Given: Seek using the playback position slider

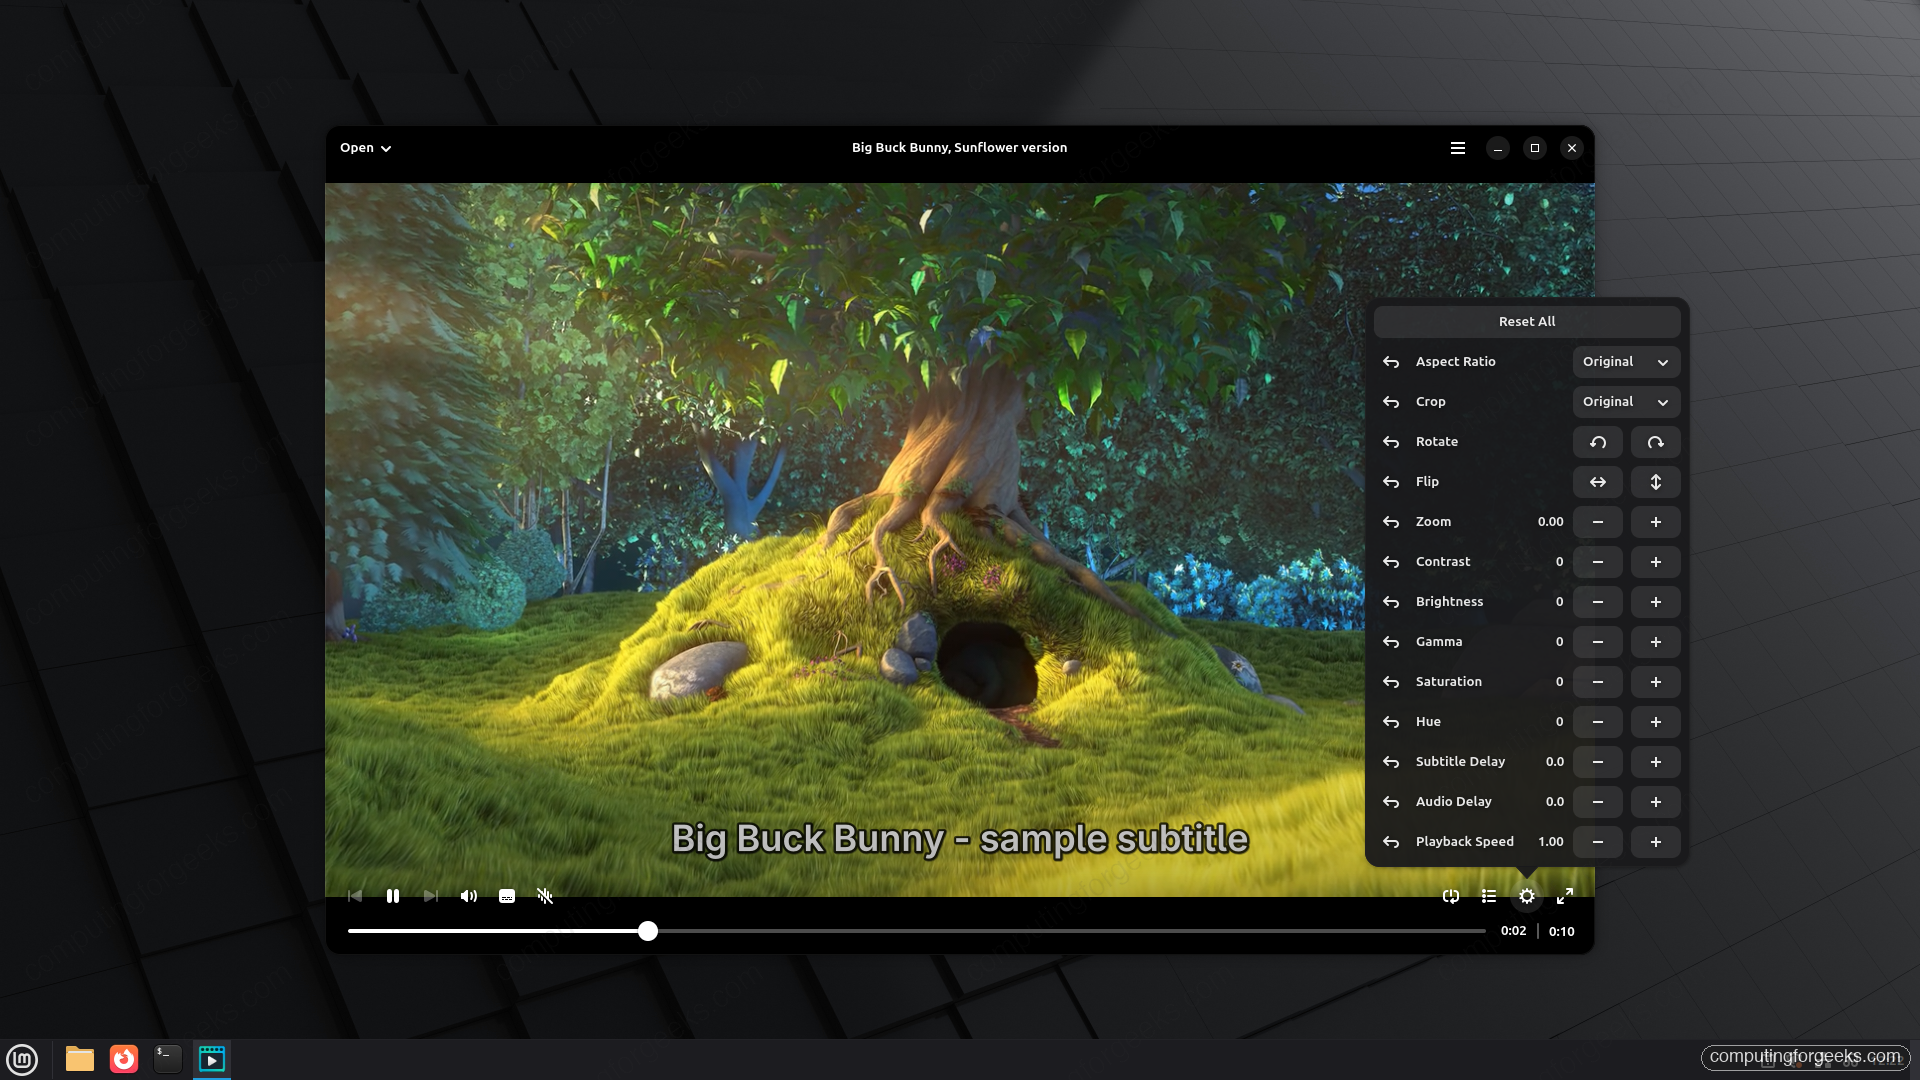Looking at the screenshot, I should (916, 931).
